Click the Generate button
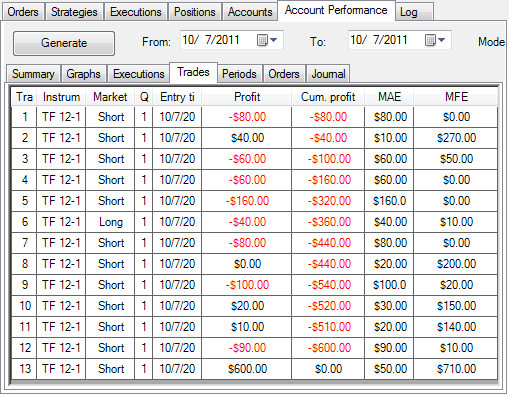This screenshot has height=395, width=509. click(x=64, y=43)
